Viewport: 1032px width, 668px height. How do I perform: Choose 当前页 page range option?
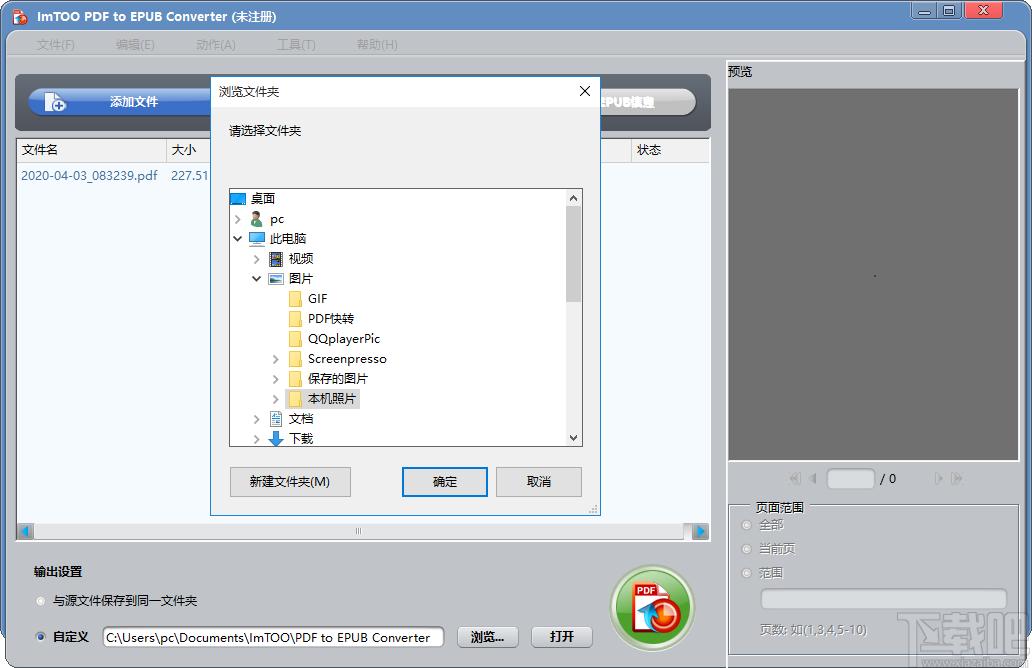coord(746,549)
